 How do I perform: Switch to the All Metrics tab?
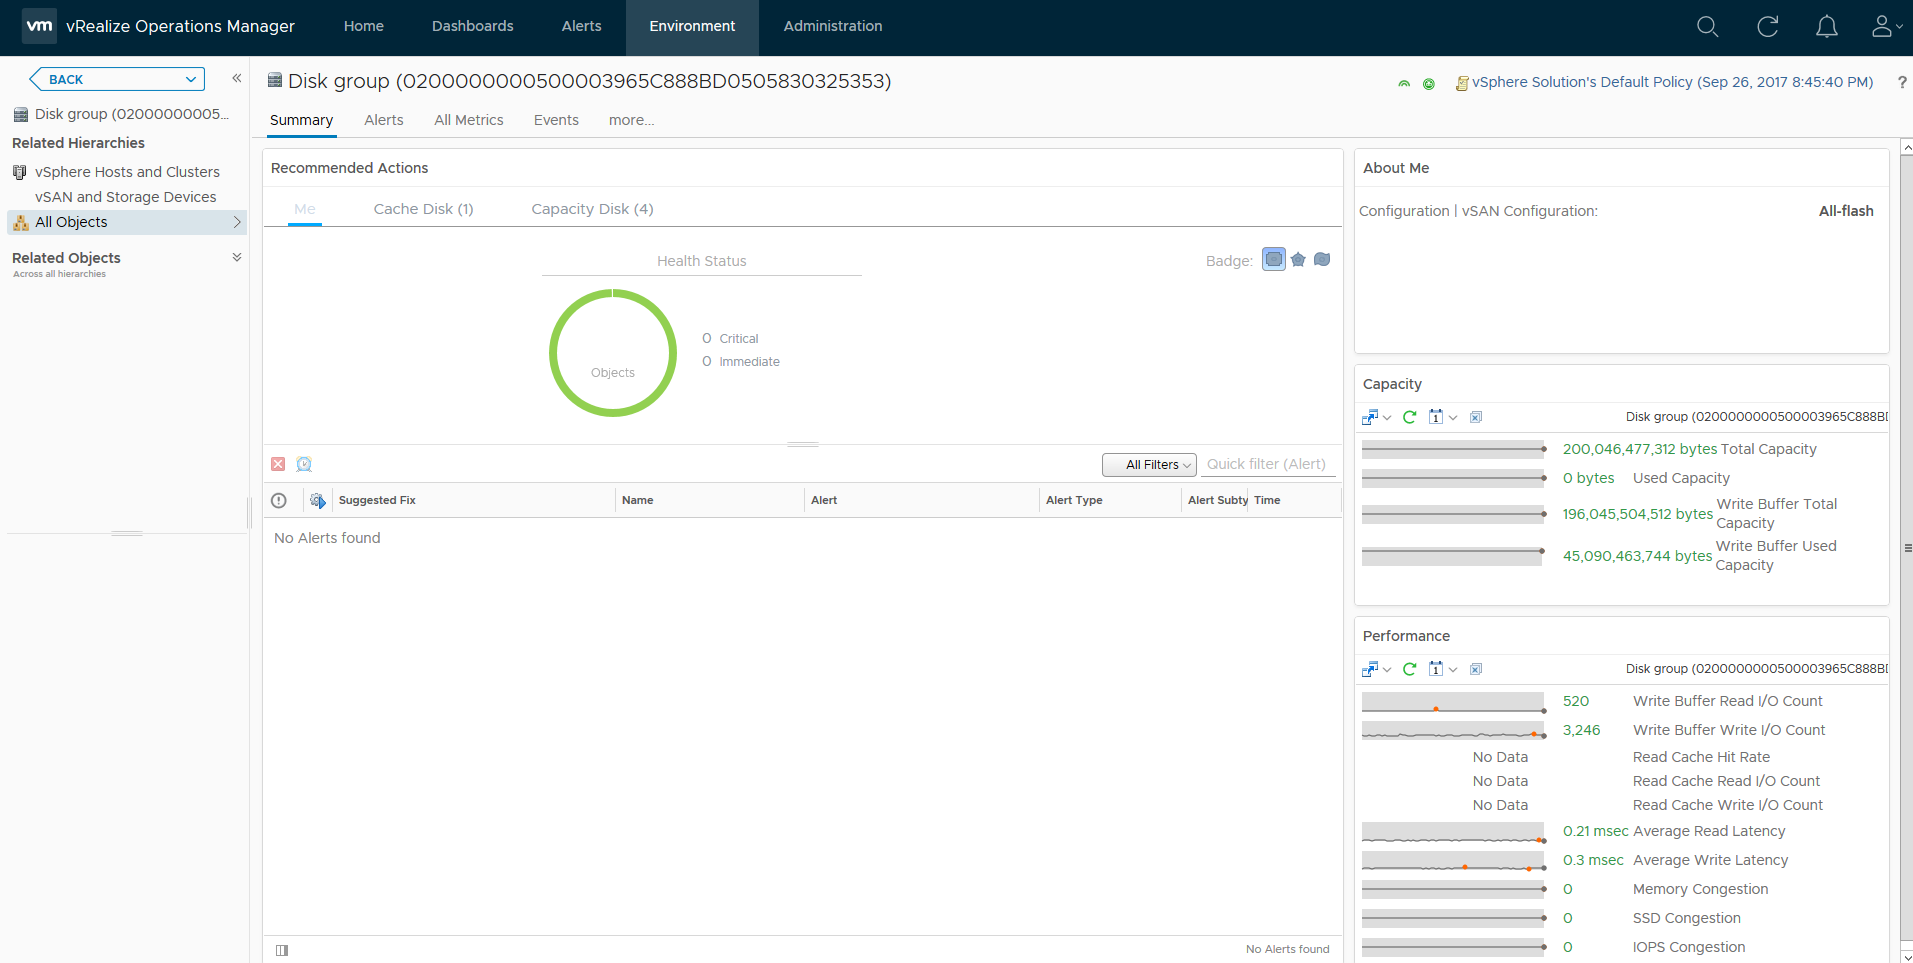469,120
